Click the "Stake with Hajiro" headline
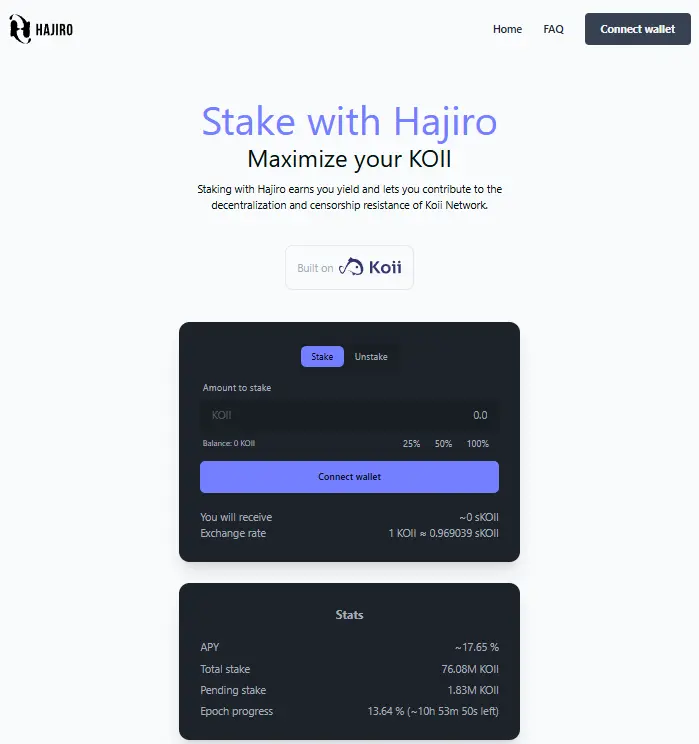 (x=349, y=121)
